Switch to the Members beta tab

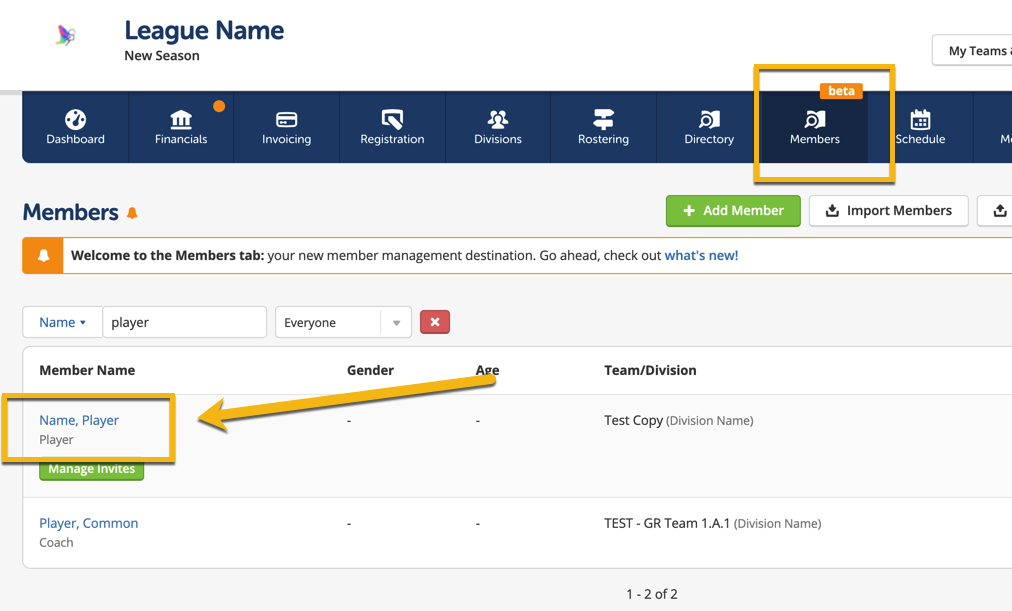click(814, 127)
